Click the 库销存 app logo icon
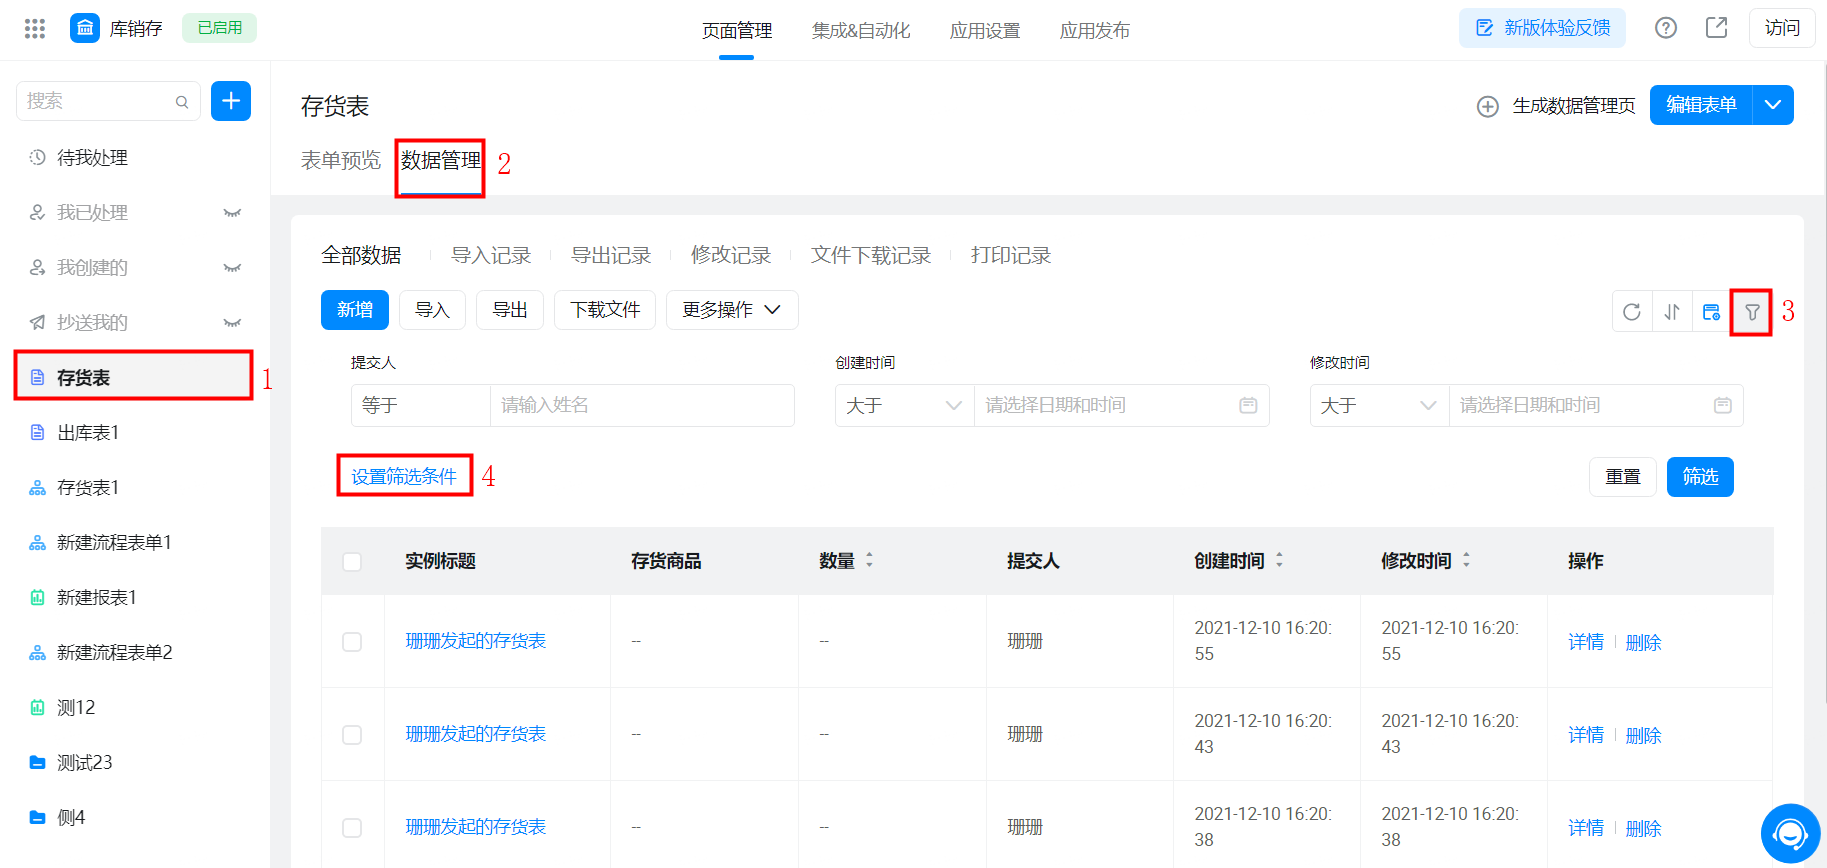Image resolution: width=1827 pixels, height=868 pixels. (84, 28)
